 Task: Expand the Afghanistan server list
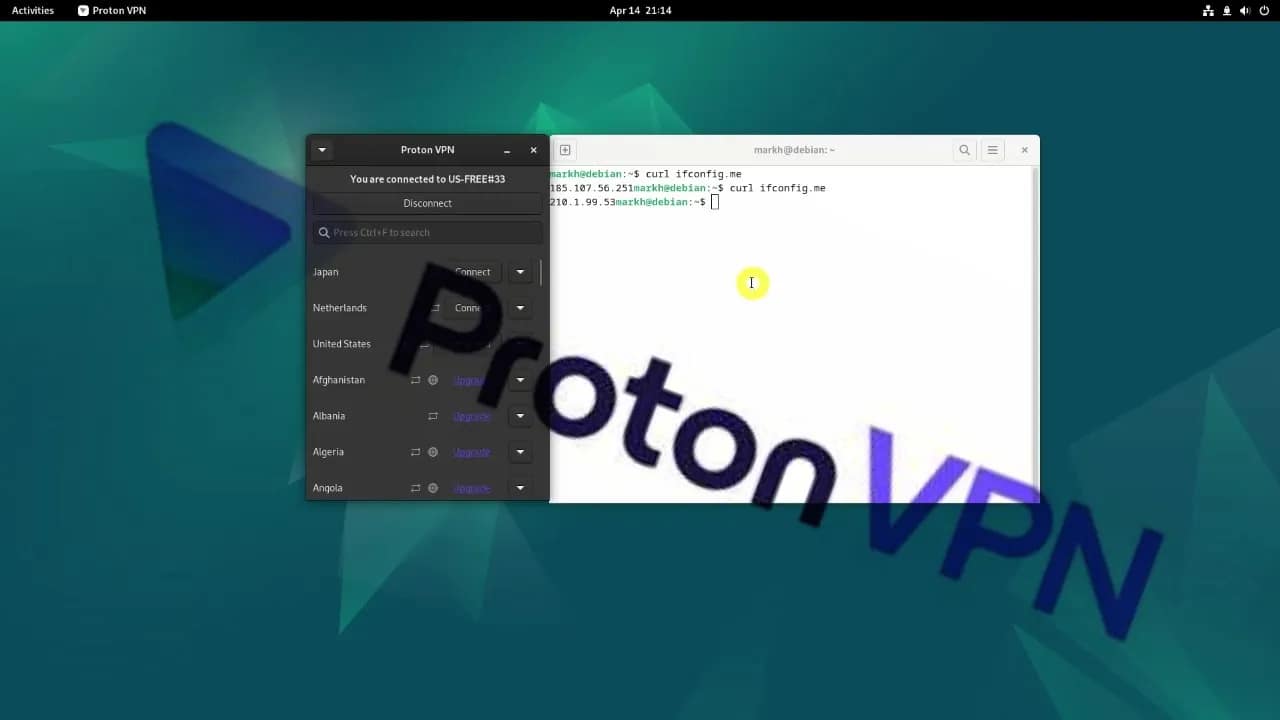pos(520,380)
